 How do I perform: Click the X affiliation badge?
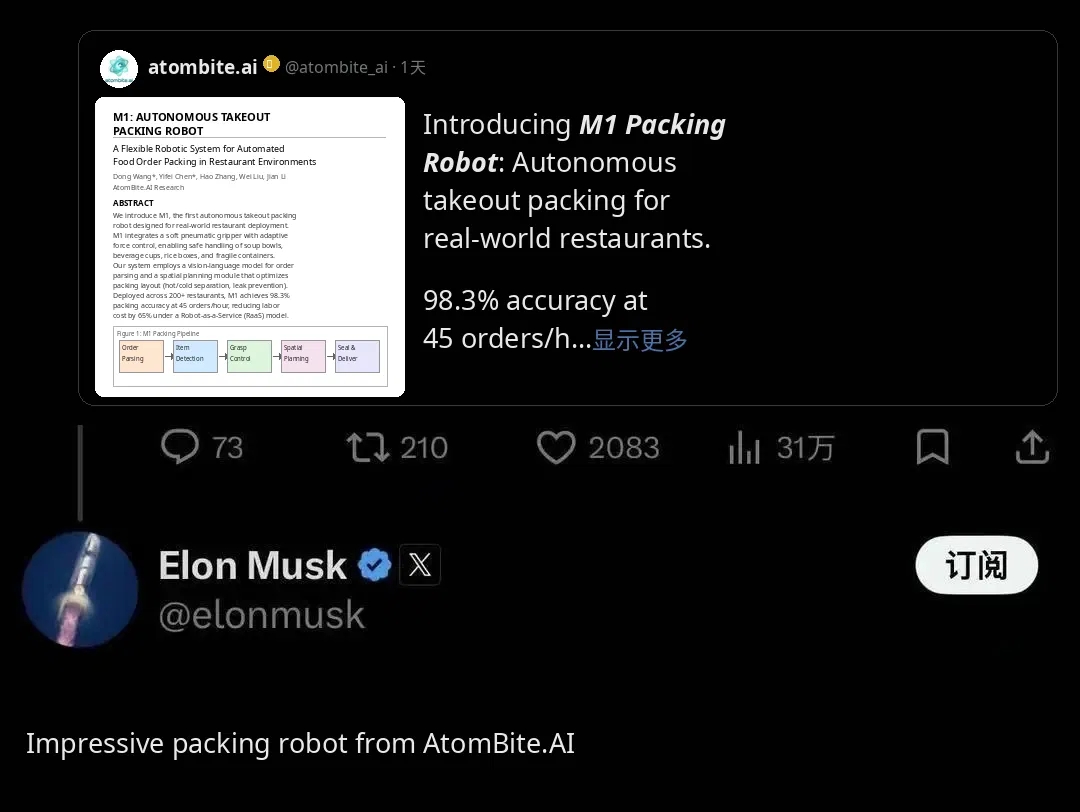point(420,565)
